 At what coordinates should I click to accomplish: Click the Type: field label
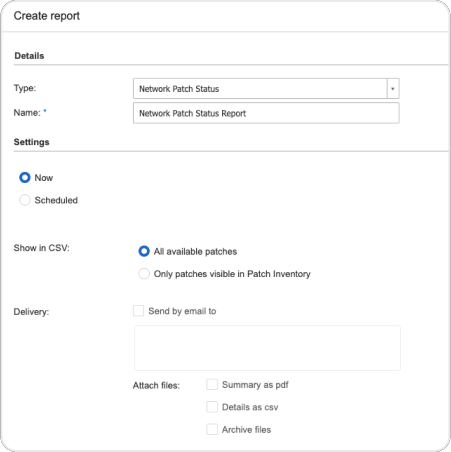point(25,88)
